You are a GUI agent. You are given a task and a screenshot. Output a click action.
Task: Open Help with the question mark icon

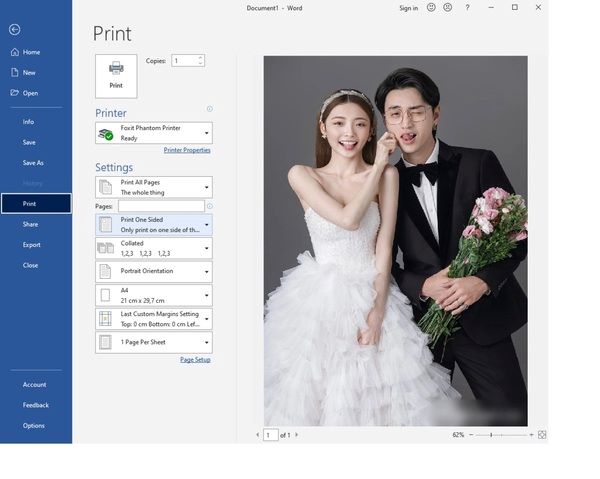[467, 8]
